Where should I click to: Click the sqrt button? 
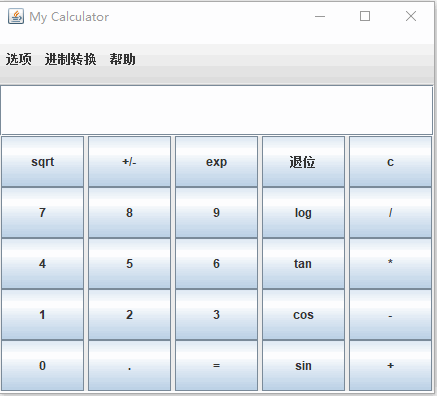[x=42, y=162]
